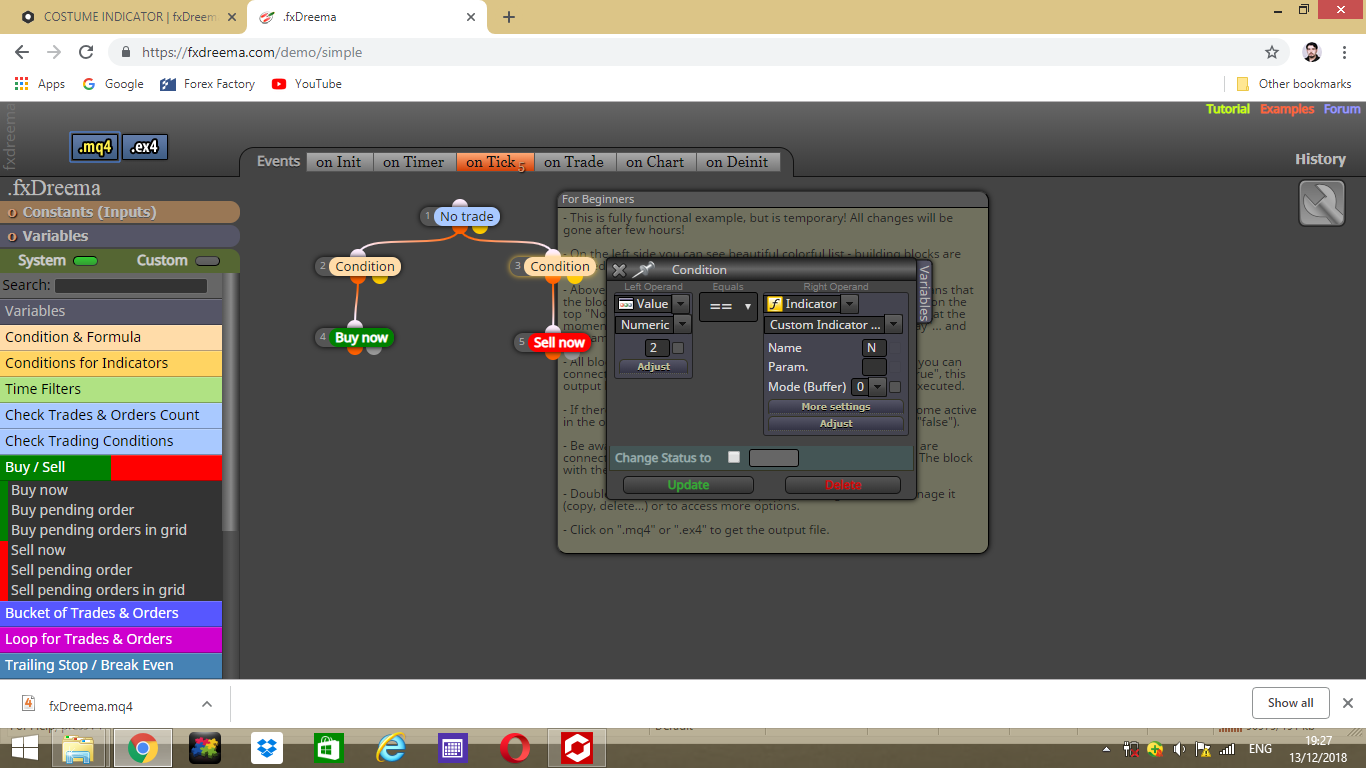
Task: Expand the Time Filters category
Action: coord(111,389)
